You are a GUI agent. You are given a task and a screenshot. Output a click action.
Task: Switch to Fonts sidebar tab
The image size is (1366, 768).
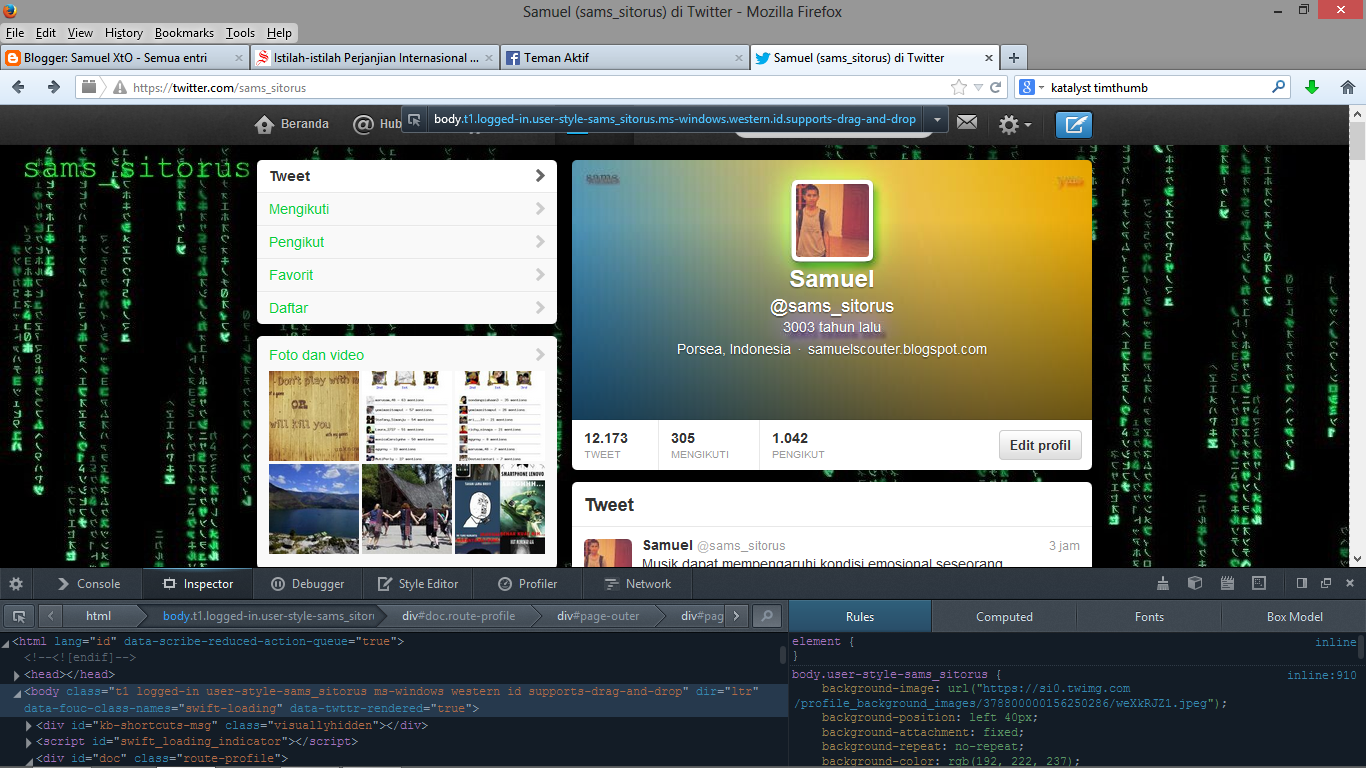point(1149,617)
